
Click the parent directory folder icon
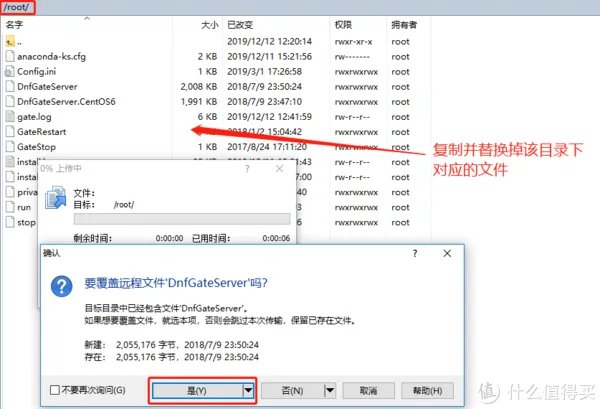[x=10, y=41]
